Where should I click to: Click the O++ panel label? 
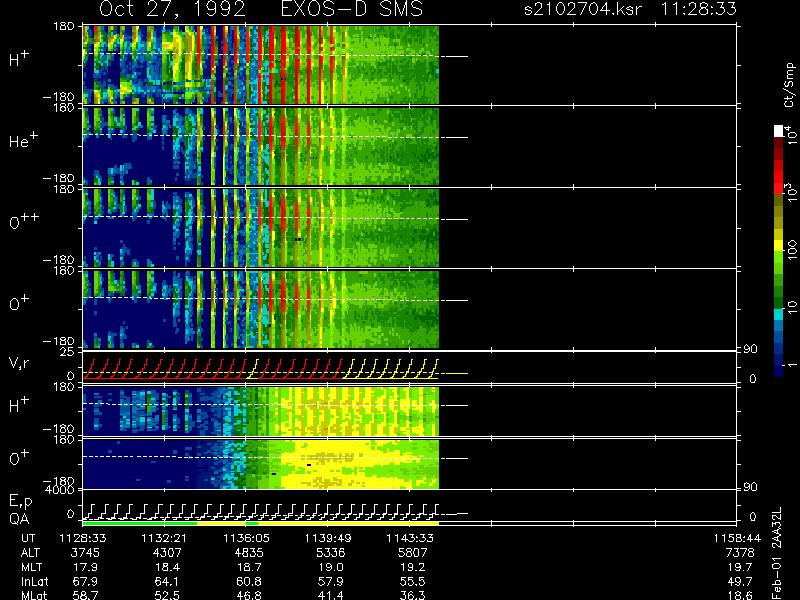click(x=24, y=221)
